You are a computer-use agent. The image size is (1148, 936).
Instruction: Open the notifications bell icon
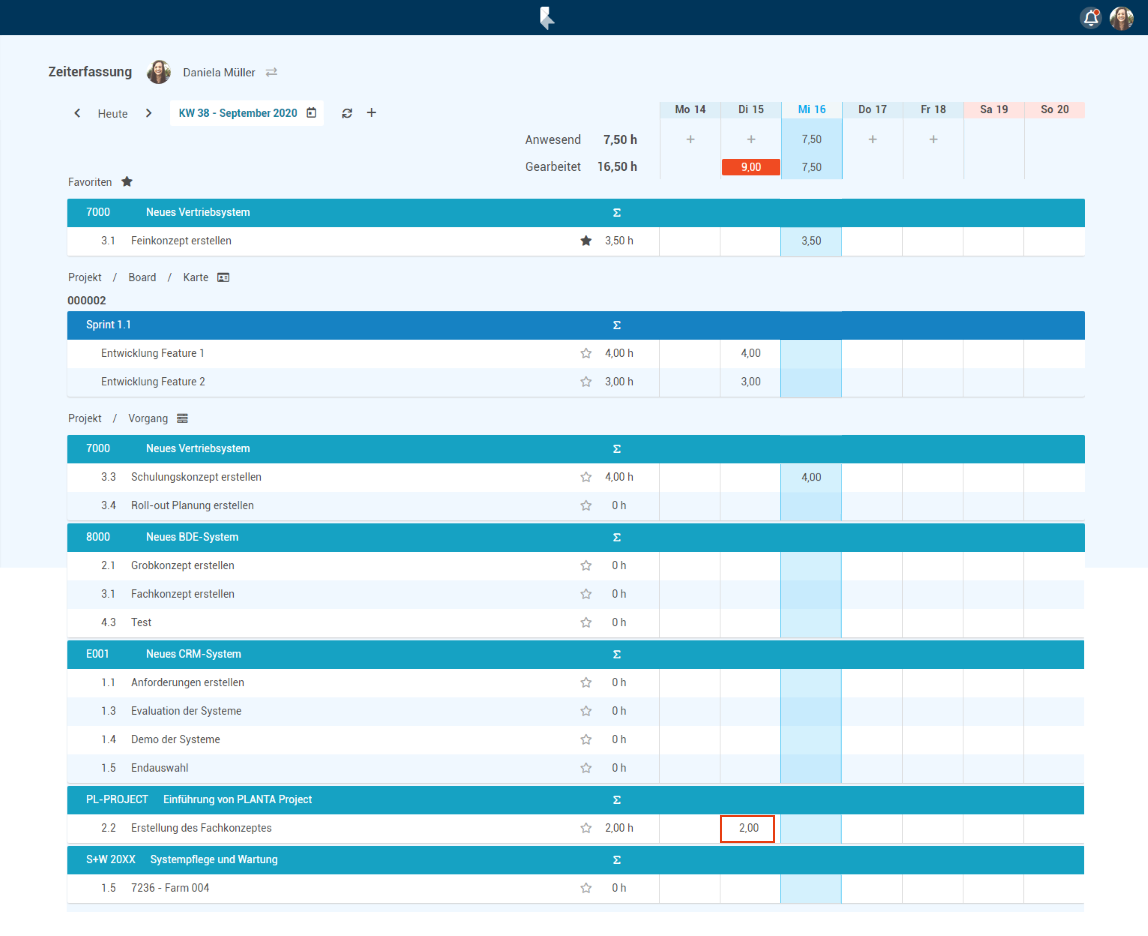[1090, 18]
